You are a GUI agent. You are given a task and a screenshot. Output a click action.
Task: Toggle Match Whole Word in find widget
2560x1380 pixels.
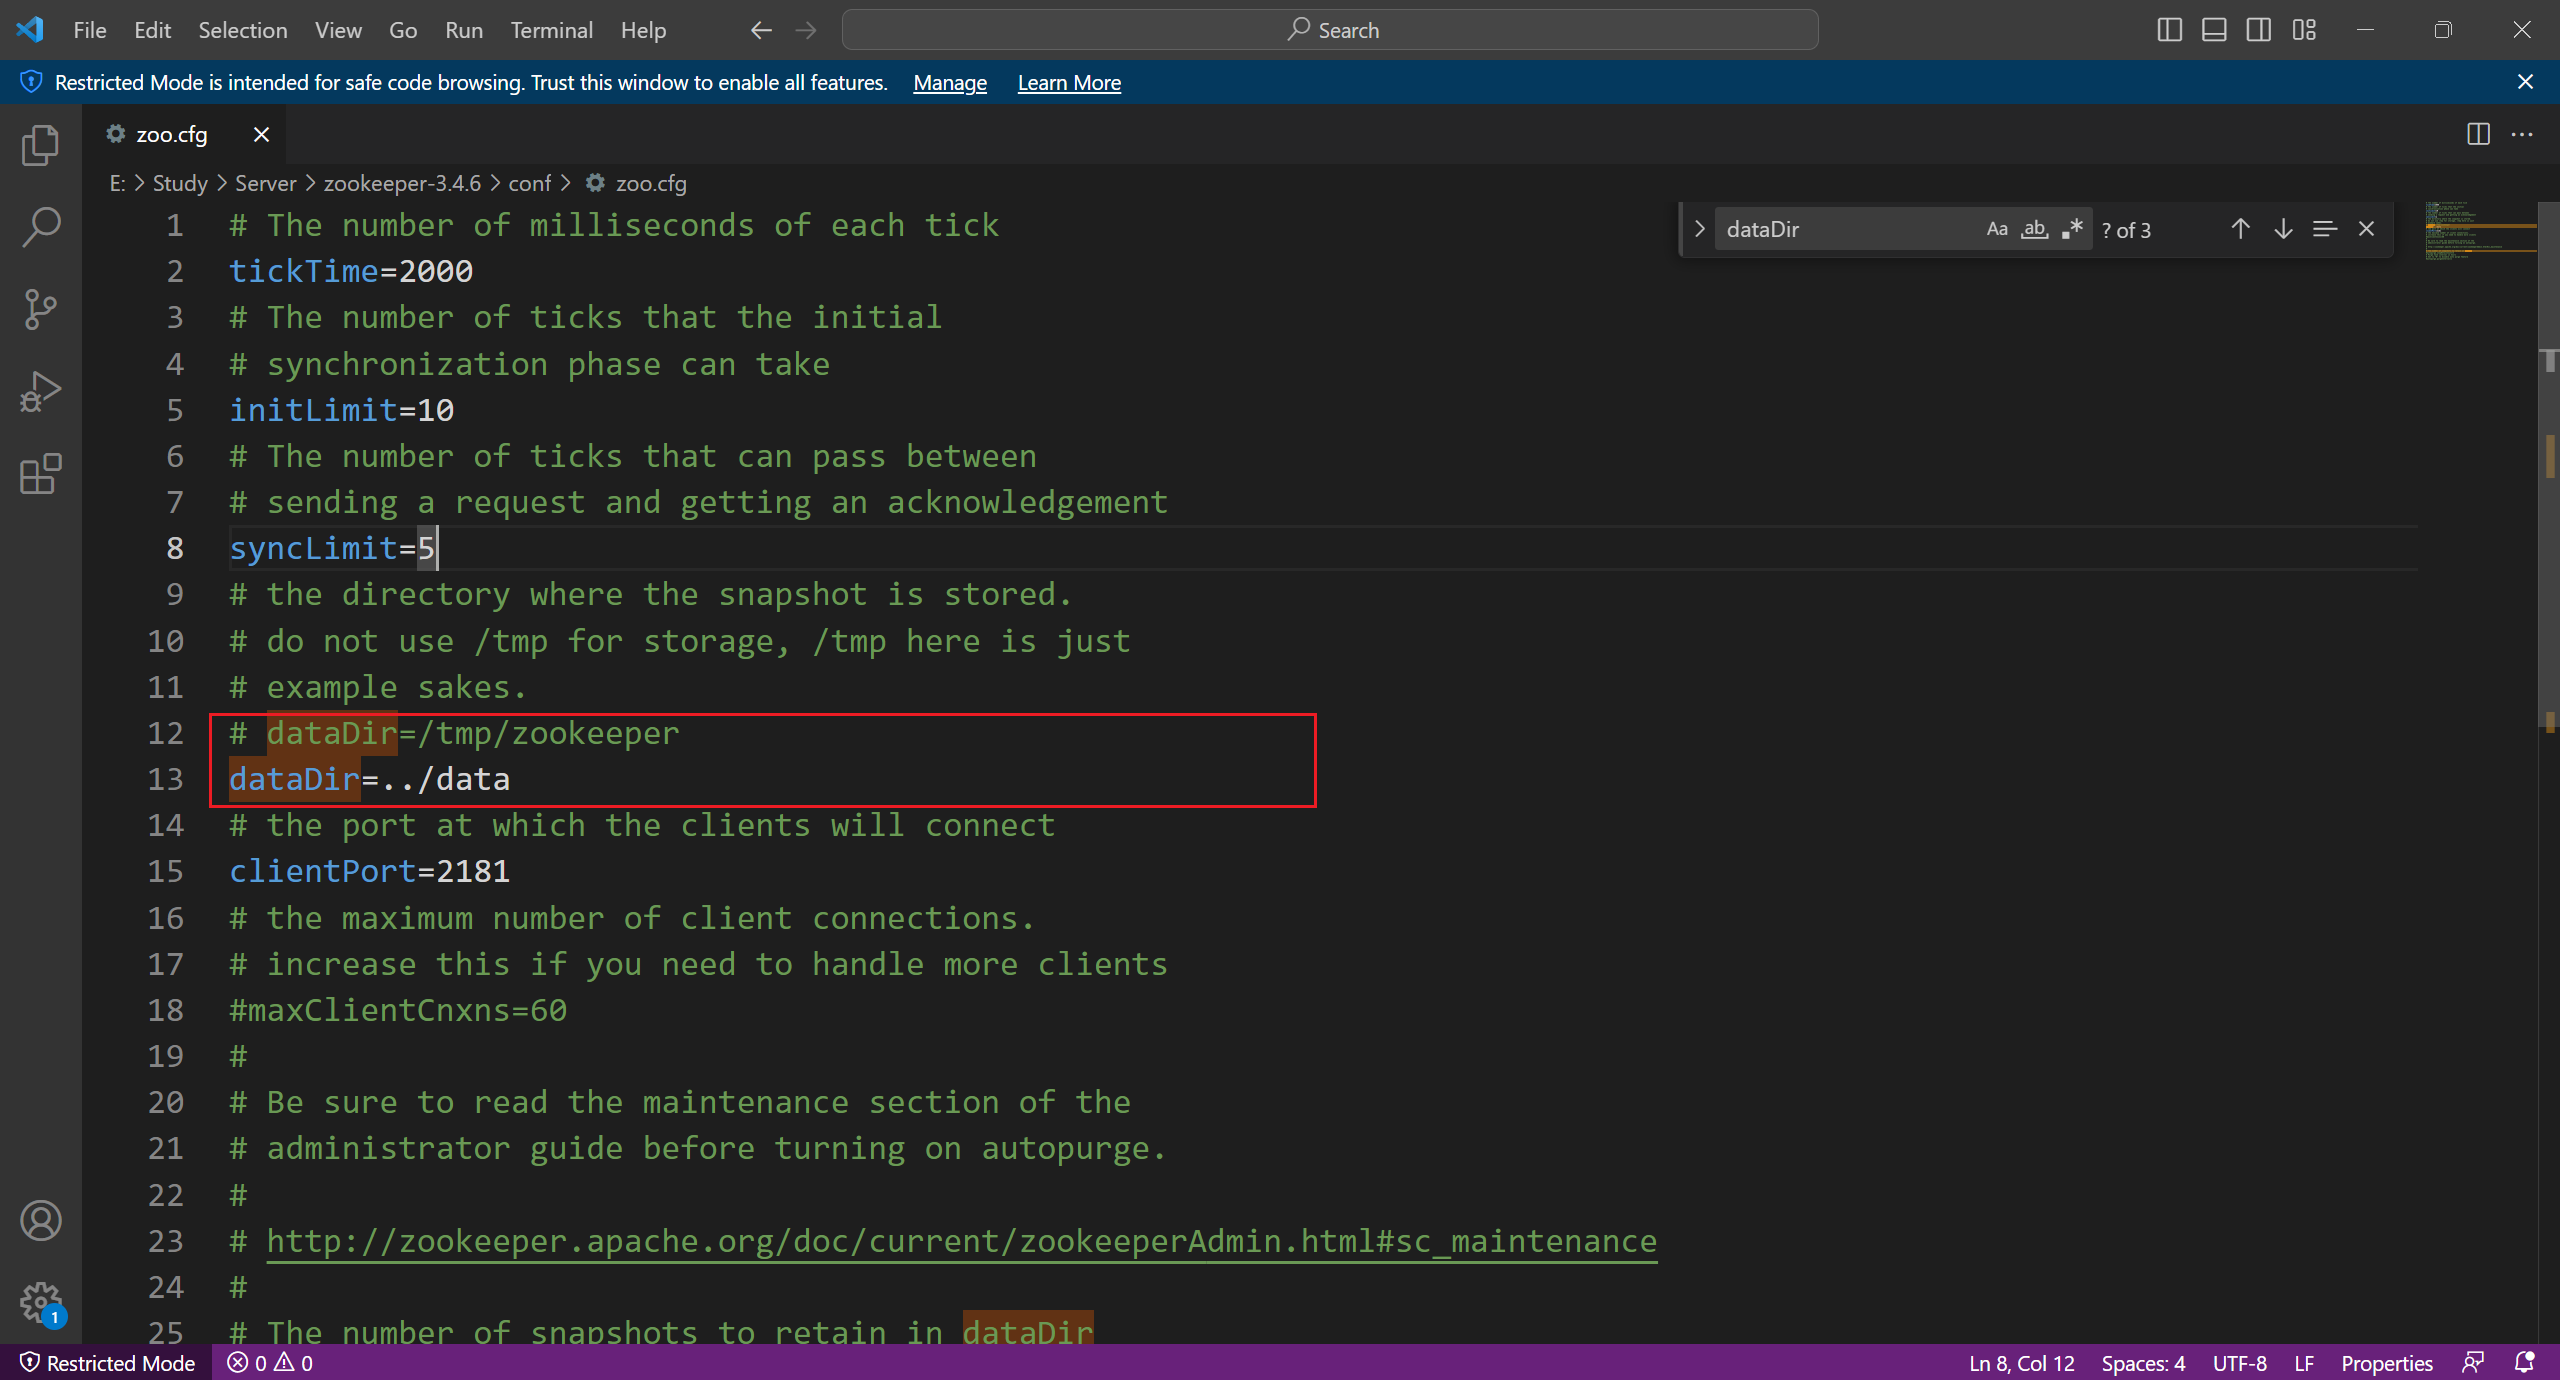click(x=2034, y=229)
